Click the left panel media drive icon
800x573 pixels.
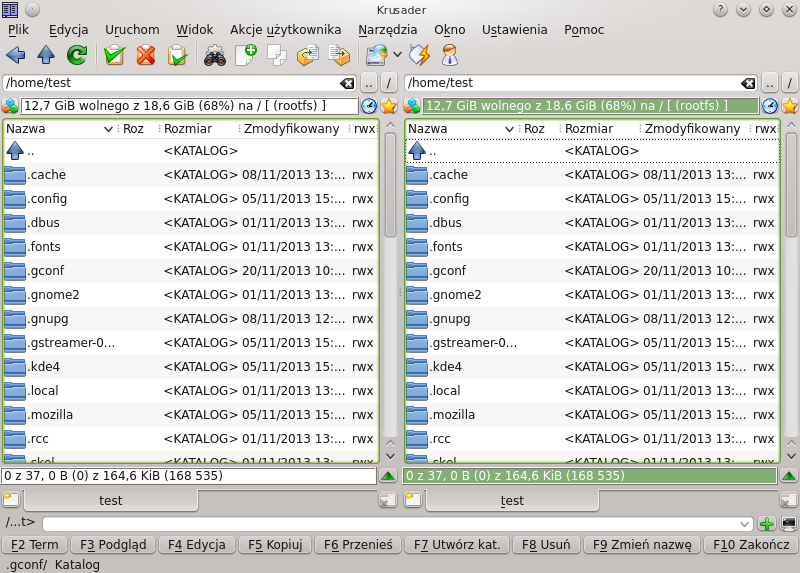click(x=10, y=106)
